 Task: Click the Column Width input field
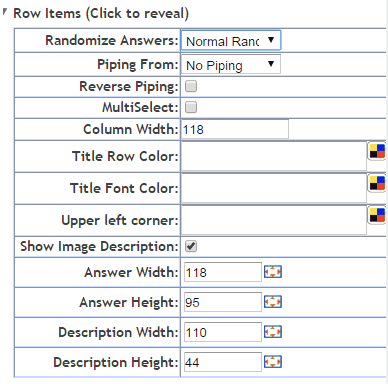coord(235,129)
